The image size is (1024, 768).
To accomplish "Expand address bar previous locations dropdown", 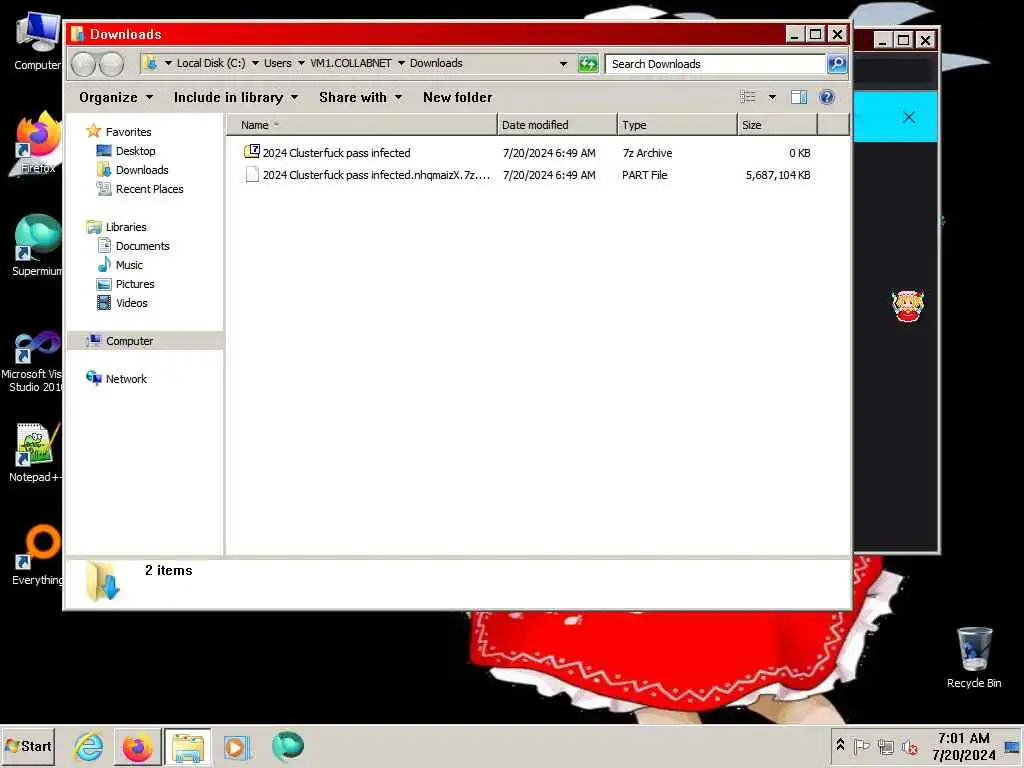I will (x=563, y=64).
